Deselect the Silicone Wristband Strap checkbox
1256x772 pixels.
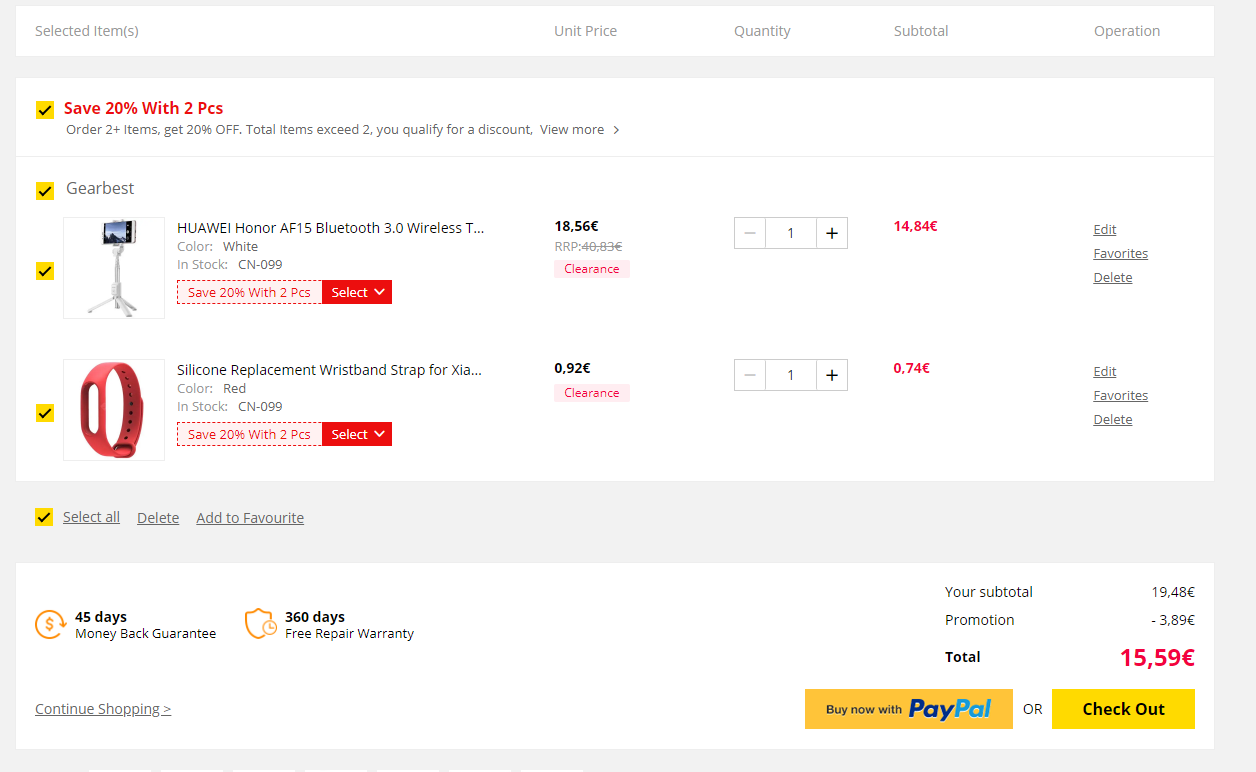(x=45, y=413)
